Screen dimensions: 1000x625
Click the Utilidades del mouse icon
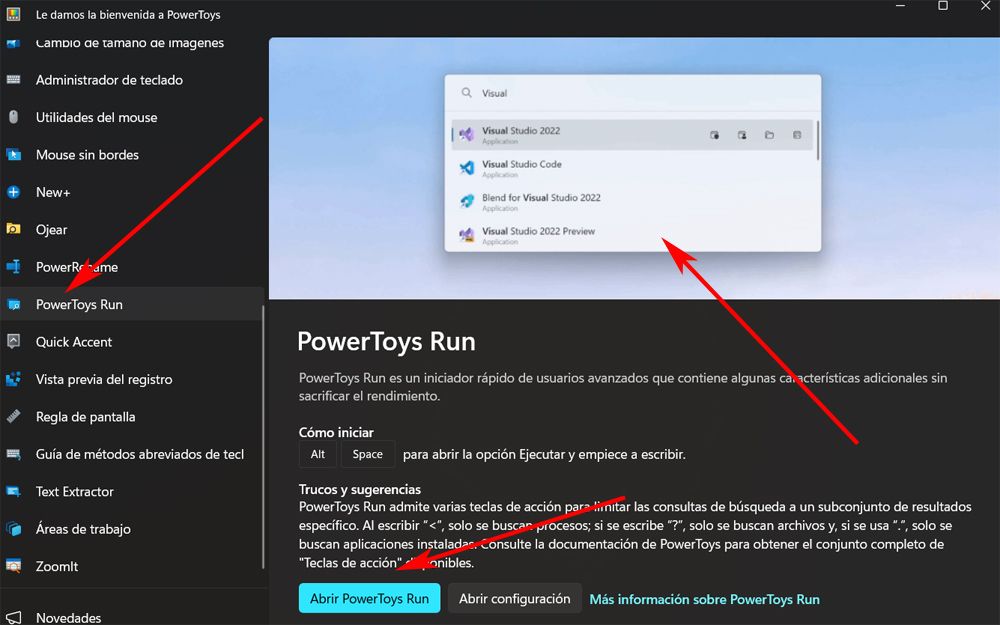(x=14, y=117)
